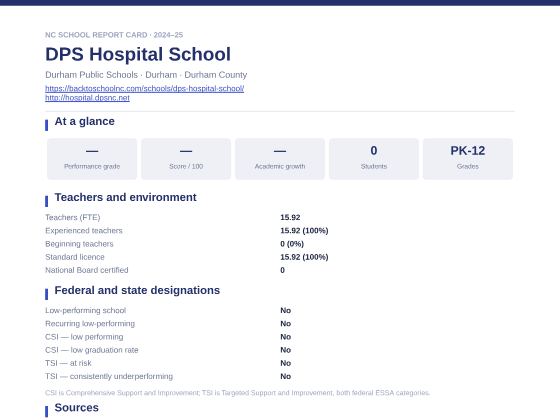Select the No value for CSI — low graduation rate
This screenshot has height=420, width=560.
(286, 350)
